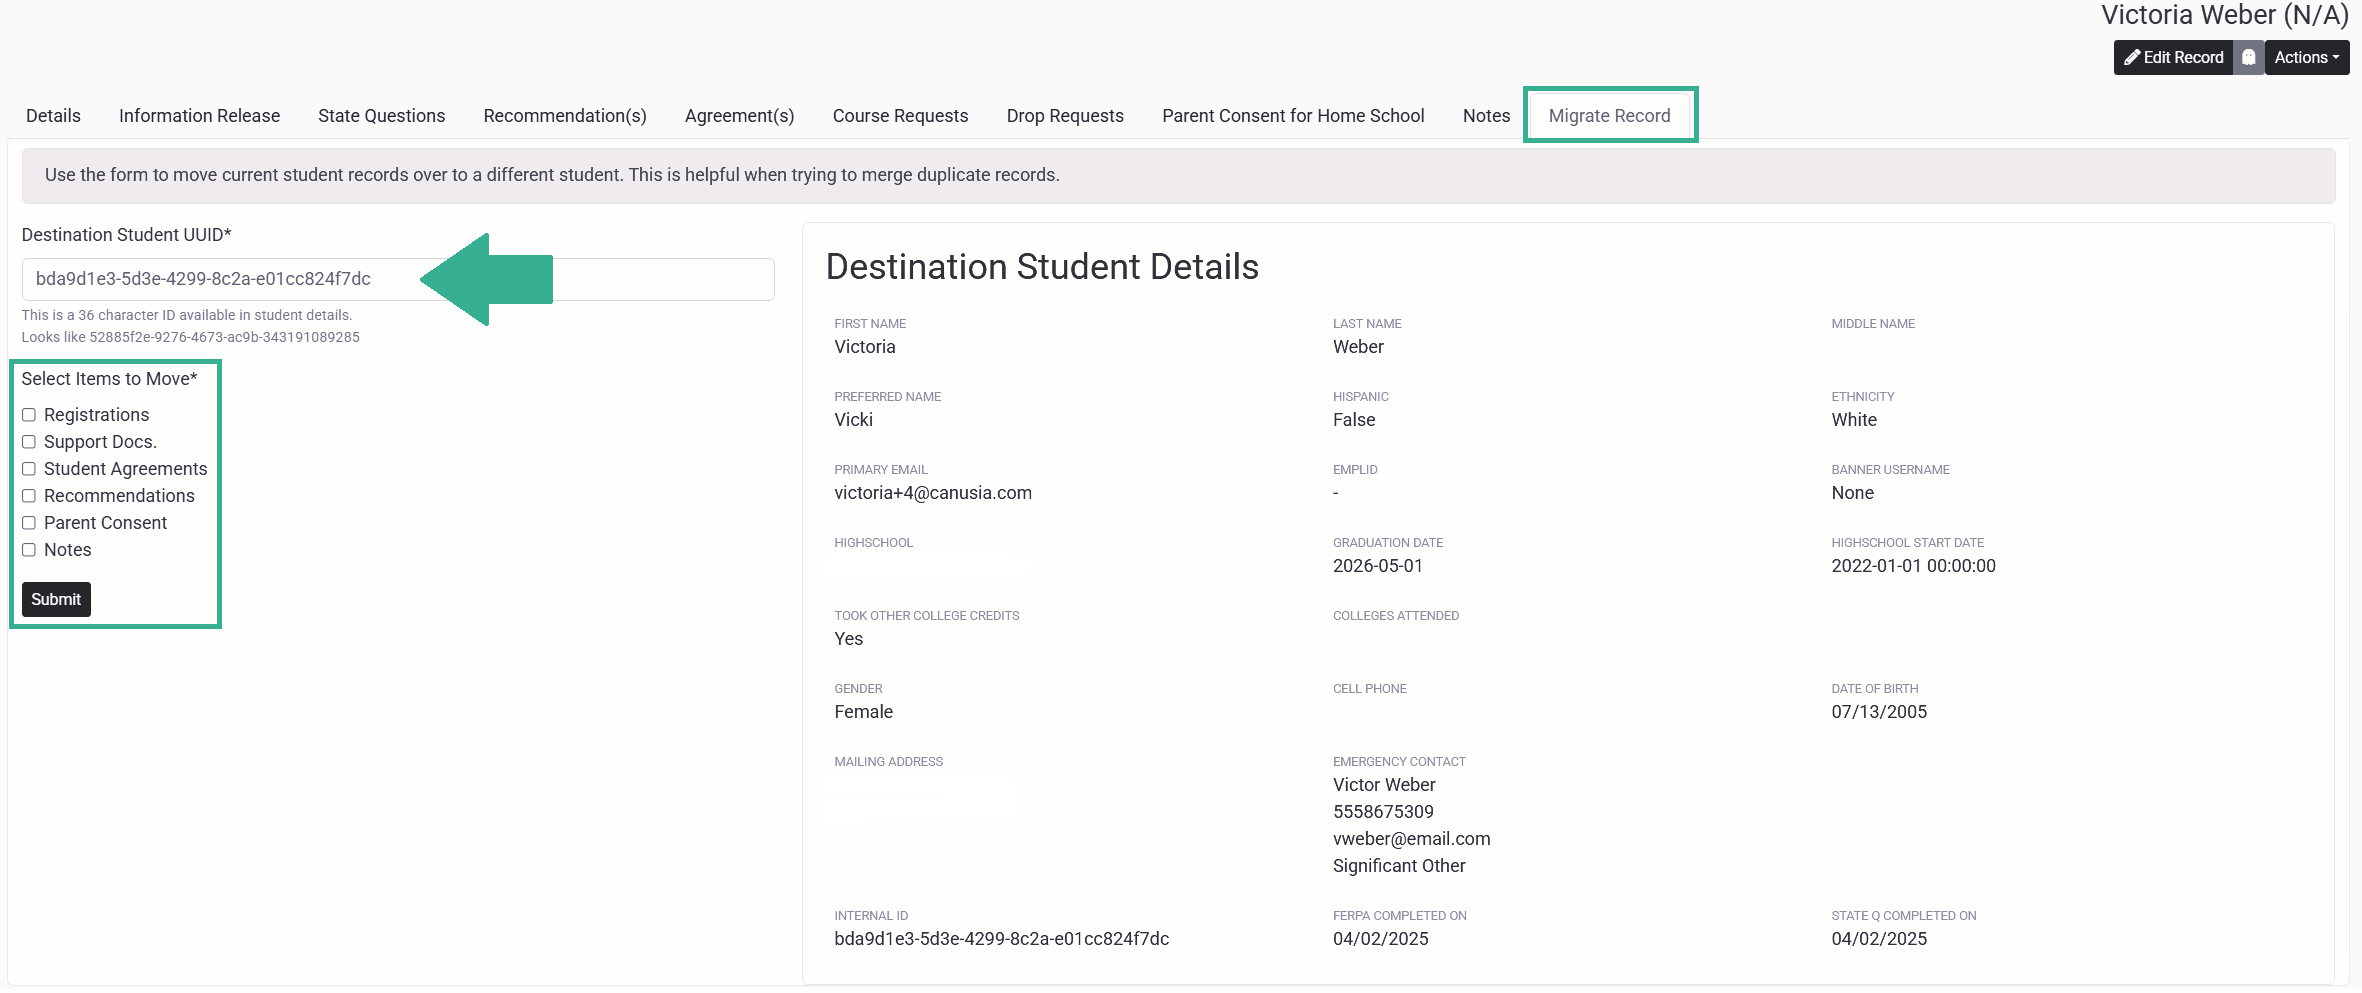Image resolution: width=2362 pixels, height=993 pixels.
Task: Enable the Support Docs. checkbox
Action: tap(29, 442)
